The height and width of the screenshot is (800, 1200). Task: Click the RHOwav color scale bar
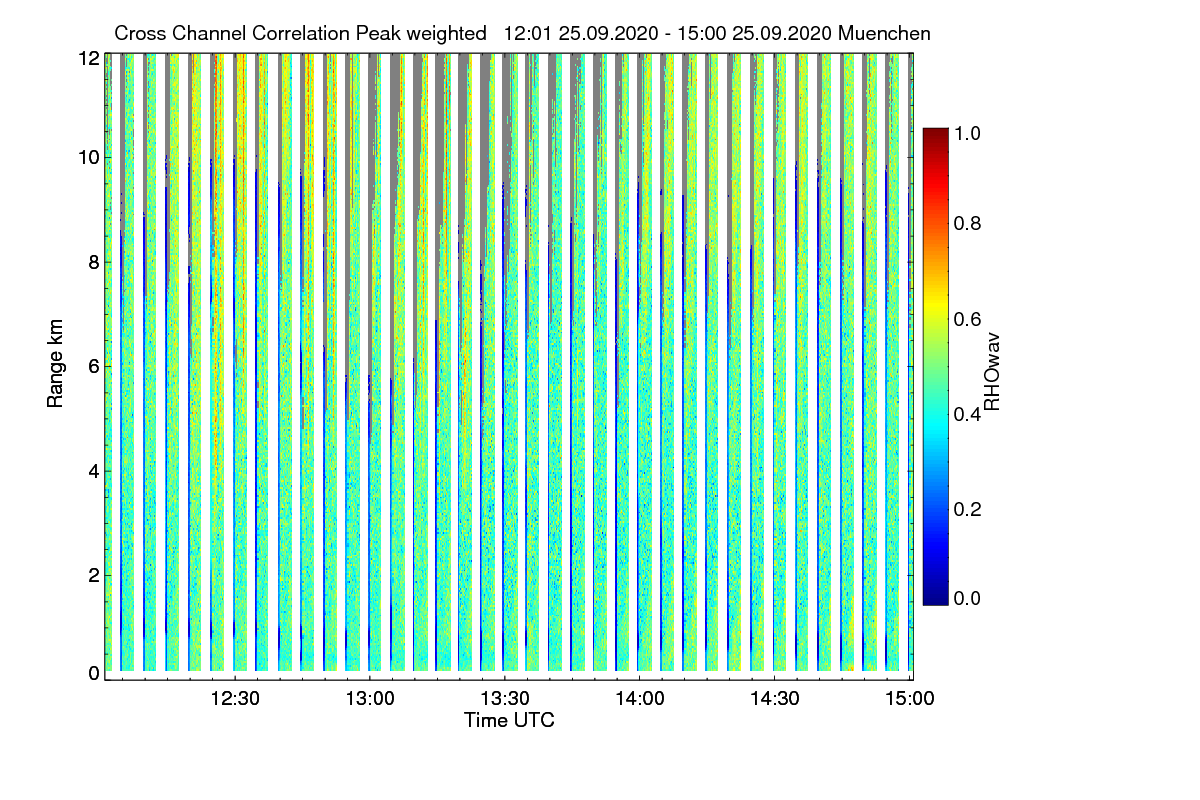tap(934, 366)
